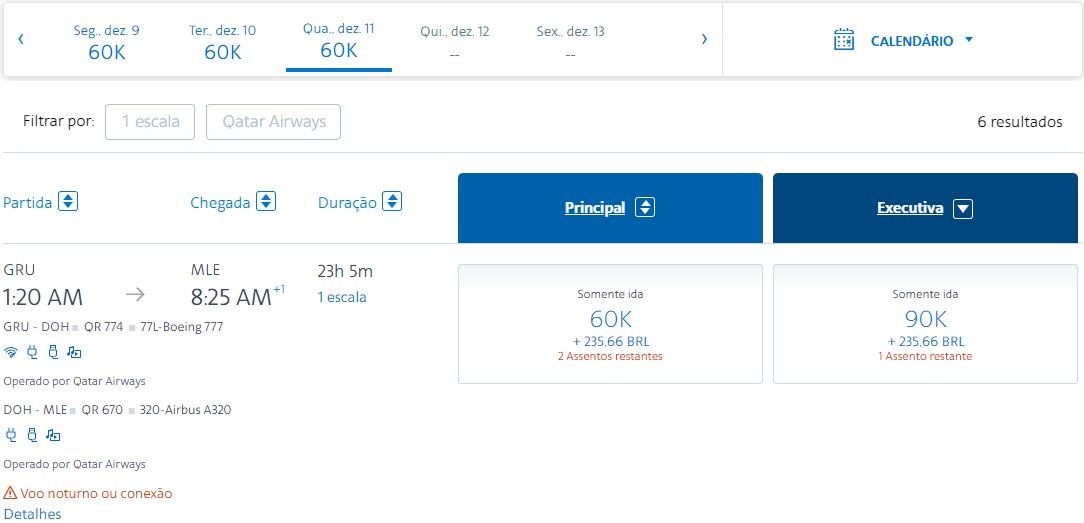The image size is (1084, 523).
Task: Sort results by Partida
Action: 68,202
